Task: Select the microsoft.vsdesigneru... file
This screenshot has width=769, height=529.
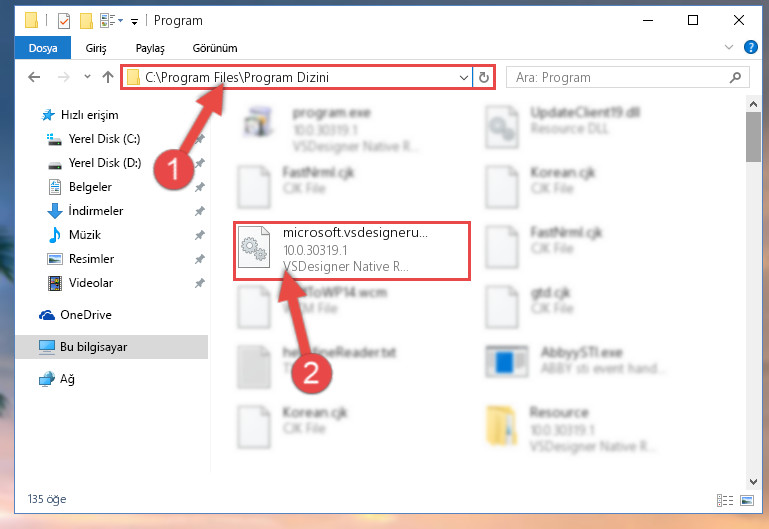Action: pyautogui.click(x=352, y=251)
